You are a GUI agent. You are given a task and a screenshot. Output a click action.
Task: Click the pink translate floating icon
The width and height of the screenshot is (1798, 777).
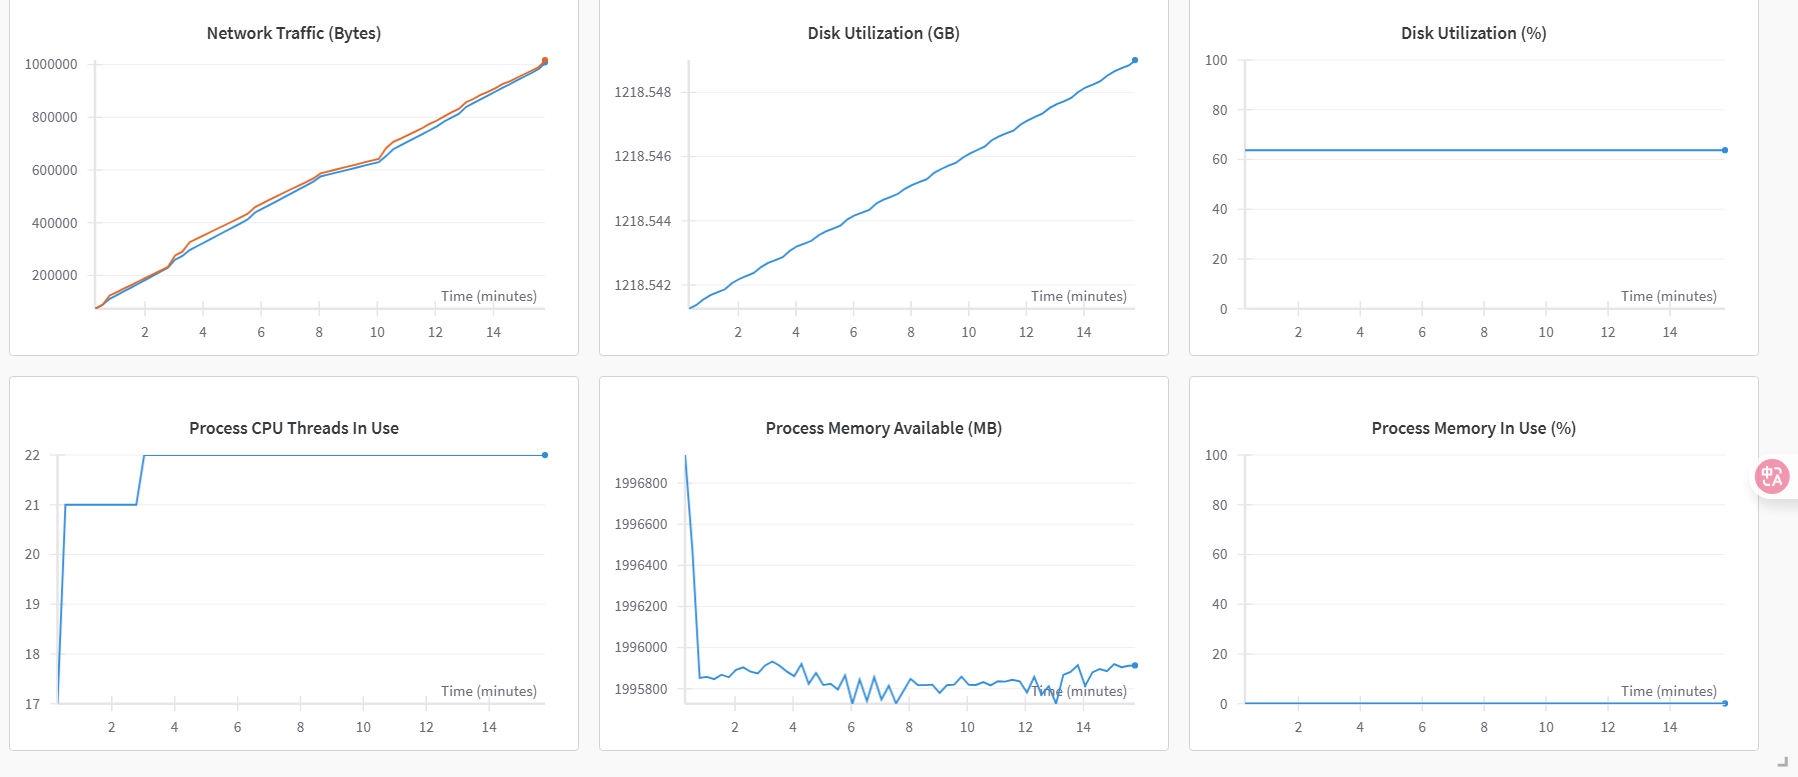pos(1772,476)
